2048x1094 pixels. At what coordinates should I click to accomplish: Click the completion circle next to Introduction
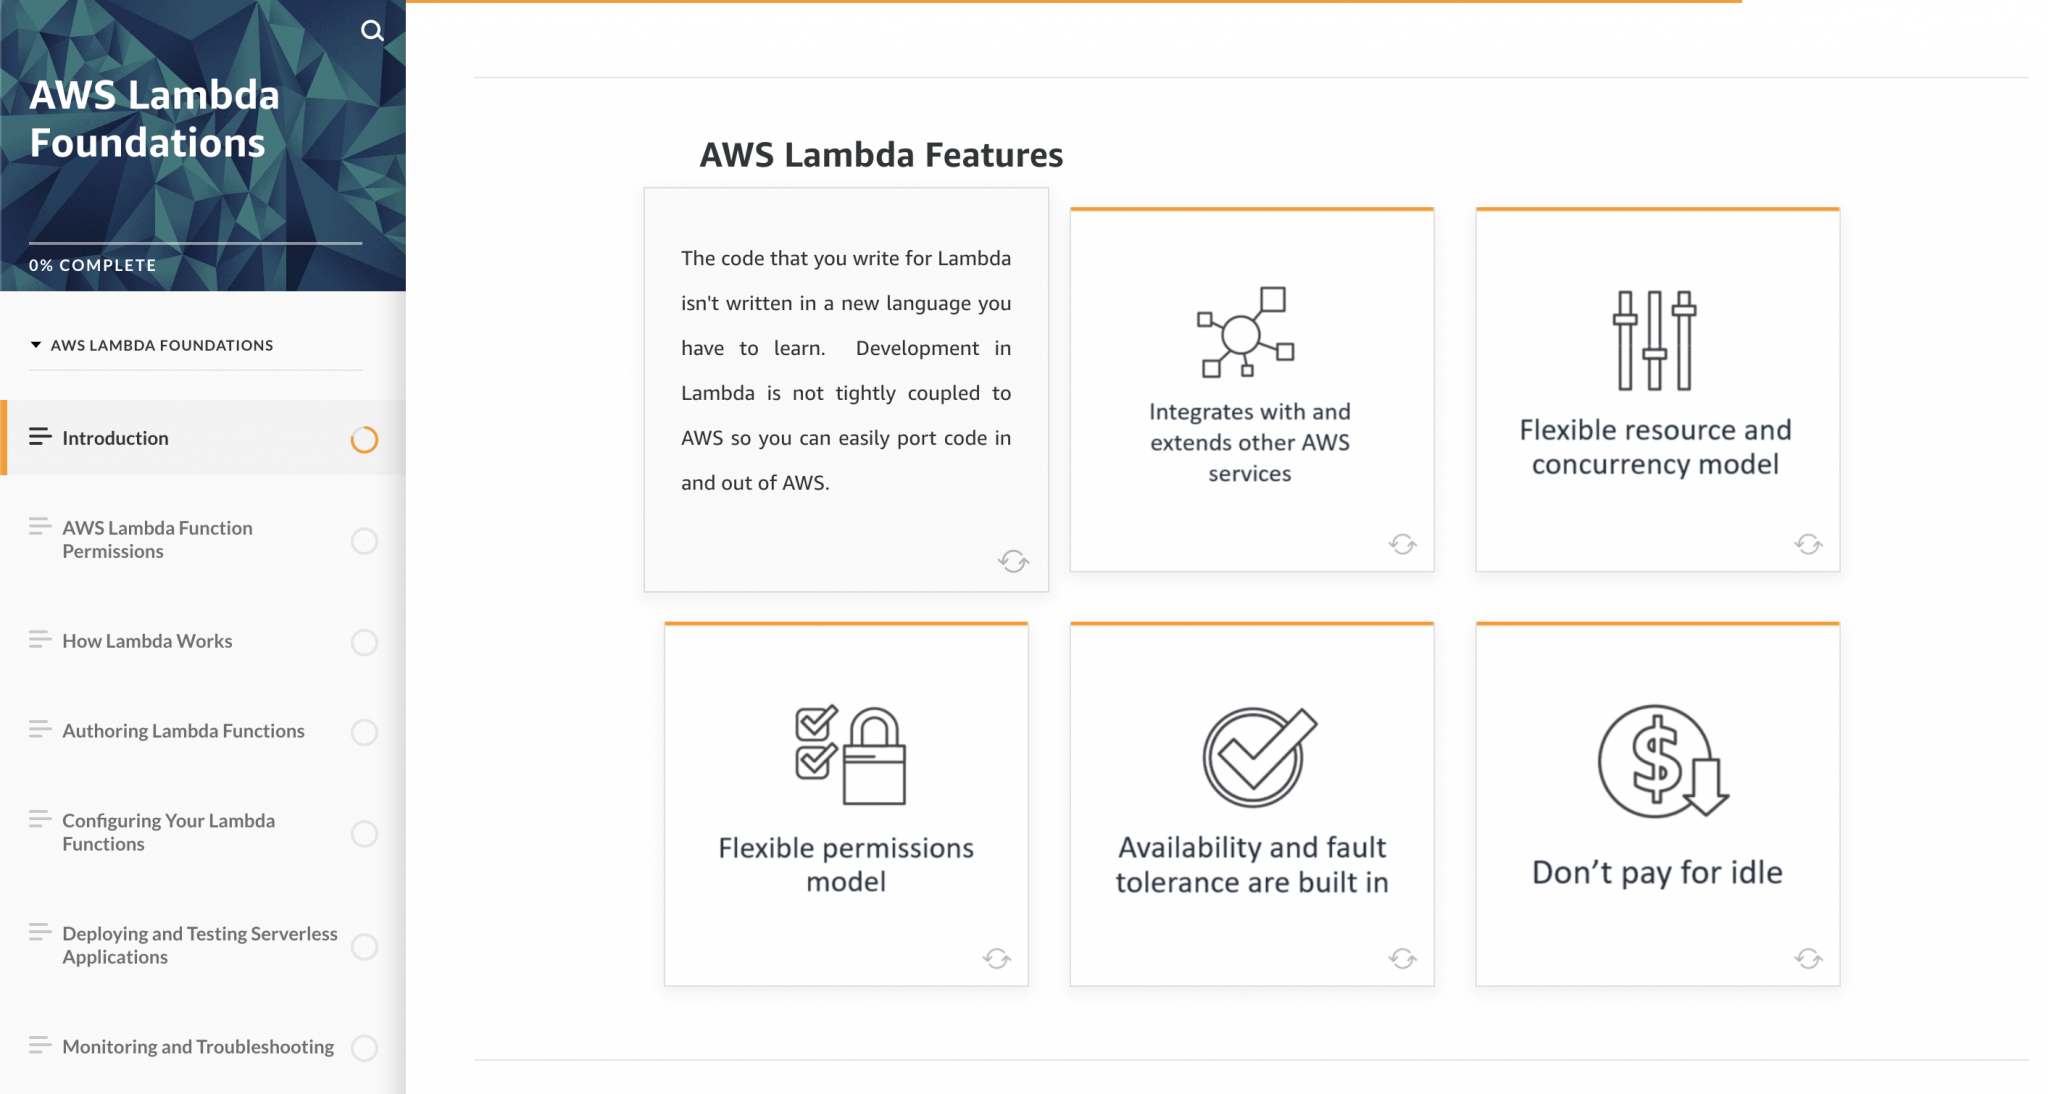(364, 438)
